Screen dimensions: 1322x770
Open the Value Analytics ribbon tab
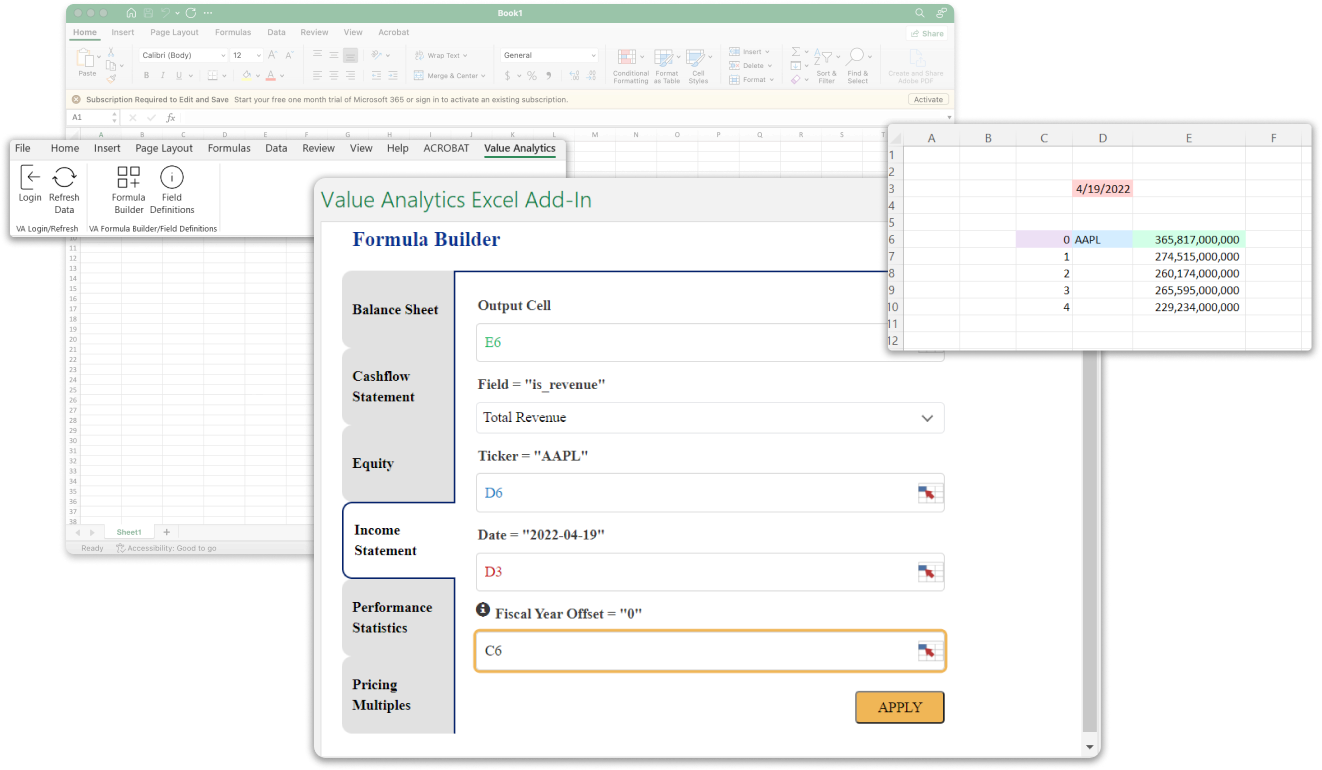pos(519,148)
